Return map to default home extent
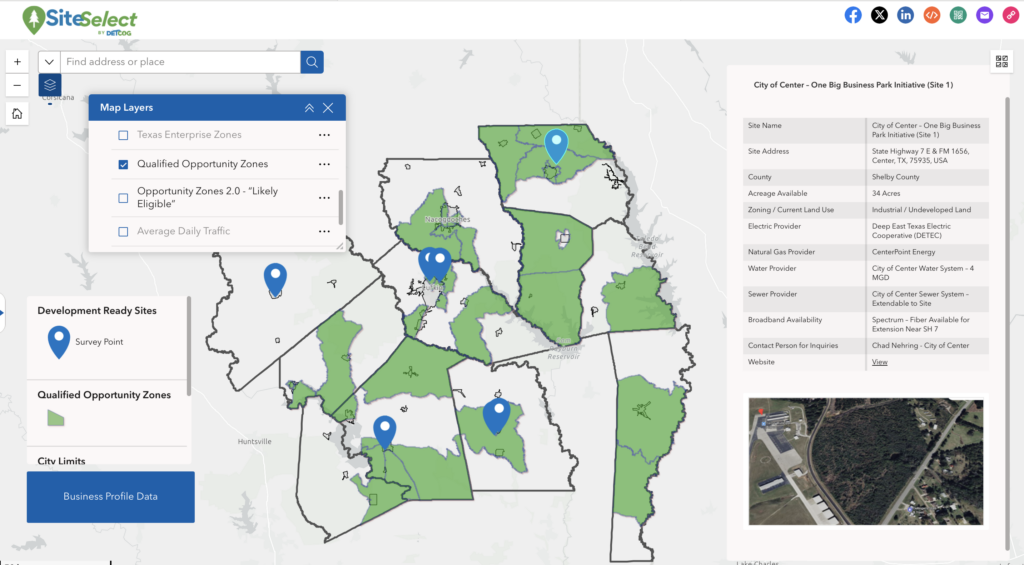The height and width of the screenshot is (565, 1024). 17,114
